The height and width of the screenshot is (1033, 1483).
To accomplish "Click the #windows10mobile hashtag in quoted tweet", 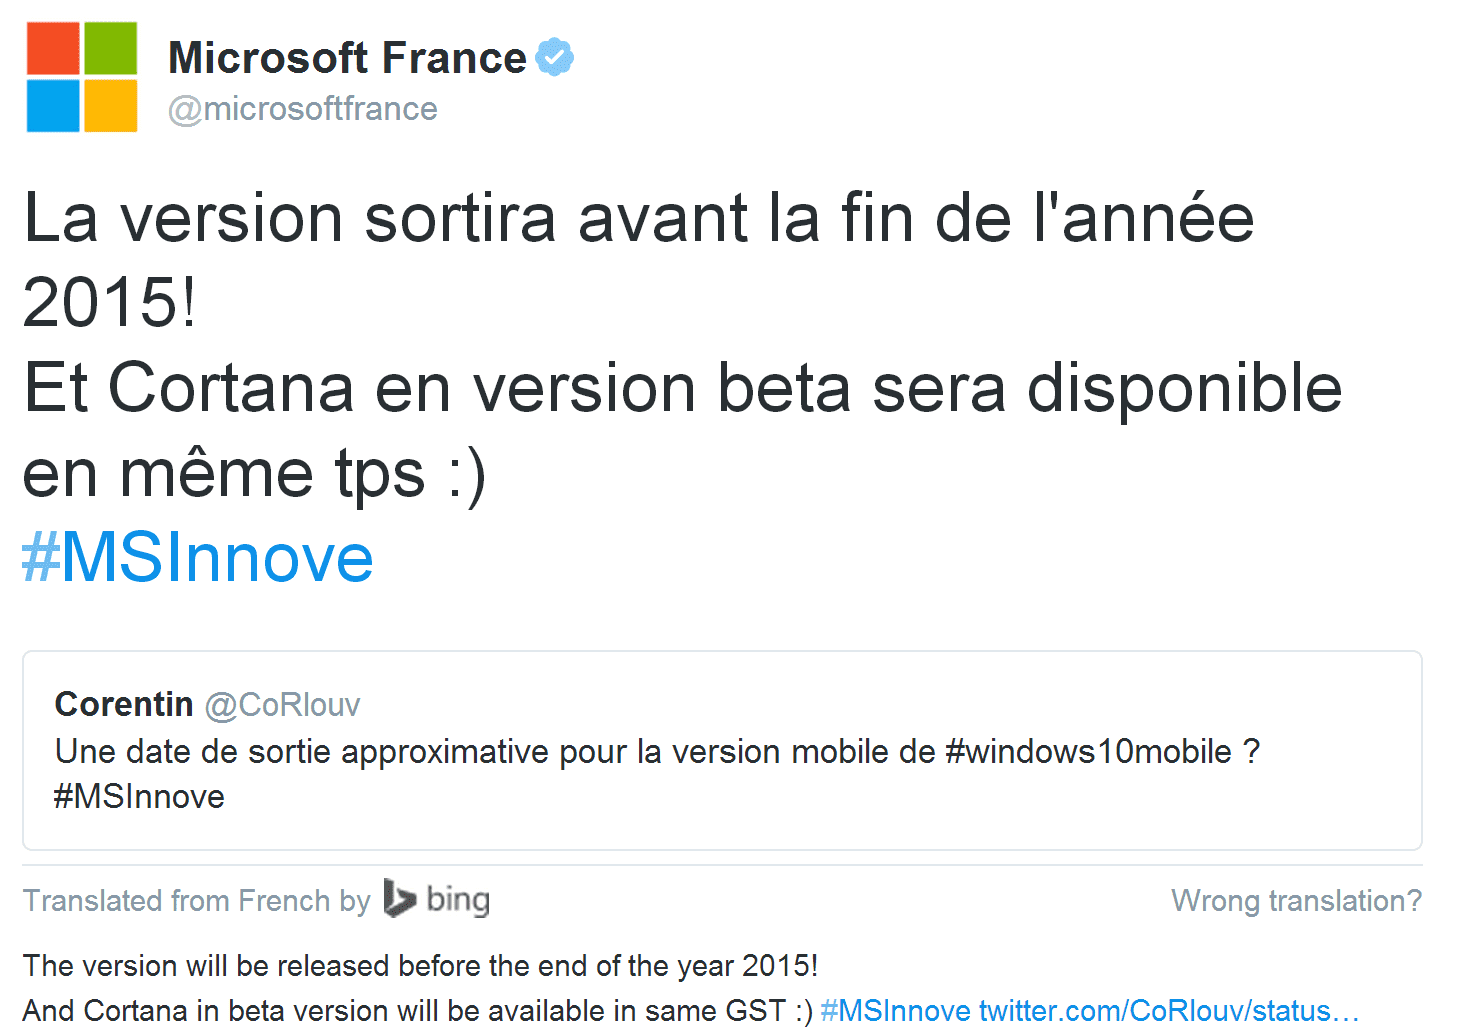I will tap(1088, 751).
